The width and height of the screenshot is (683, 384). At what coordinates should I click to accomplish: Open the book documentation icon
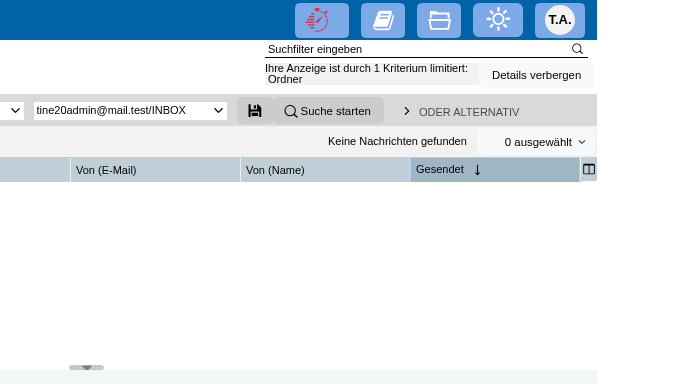tap(383, 20)
